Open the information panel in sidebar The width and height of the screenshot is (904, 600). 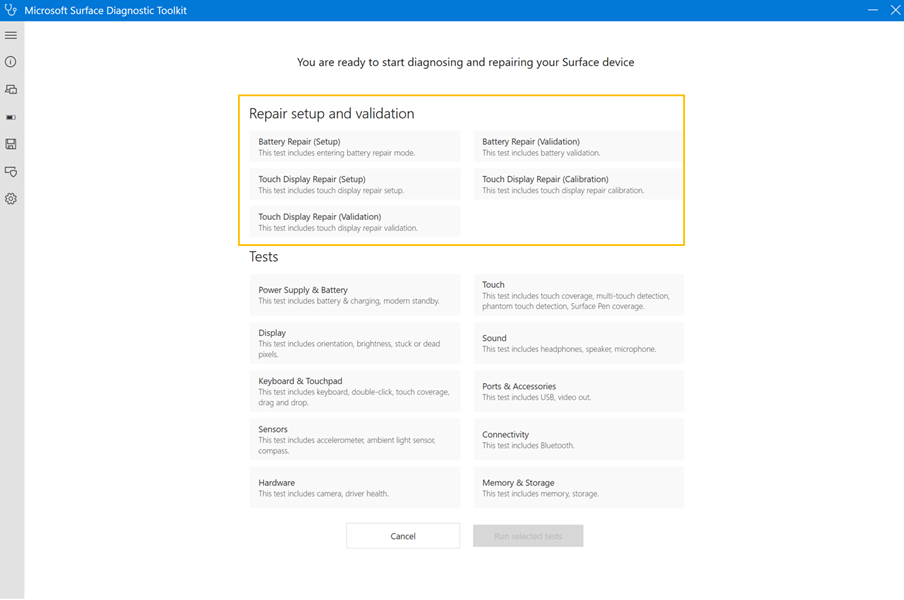[11, 62]
